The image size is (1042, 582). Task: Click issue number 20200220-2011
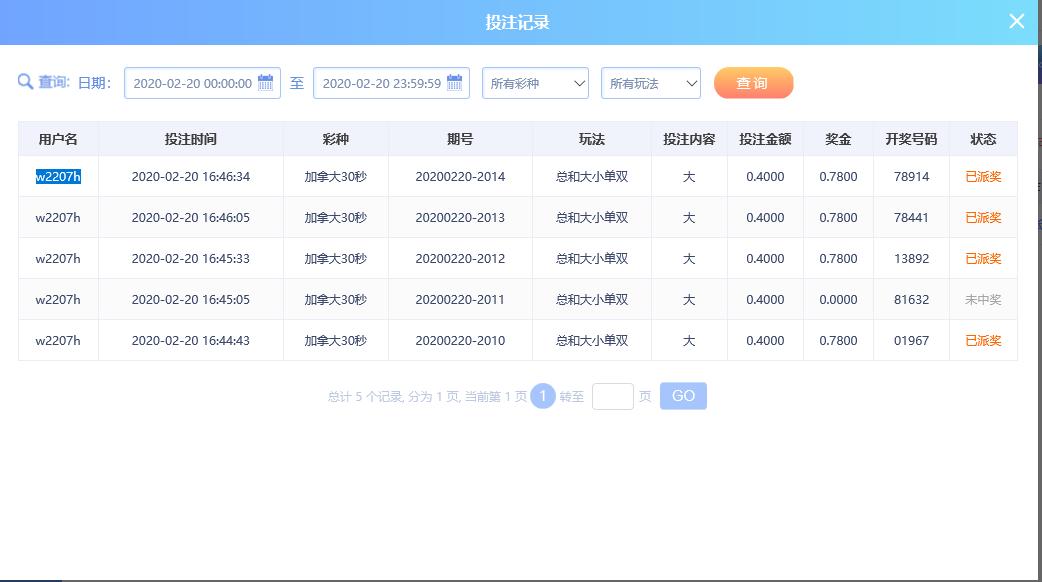tap(460, 300)
